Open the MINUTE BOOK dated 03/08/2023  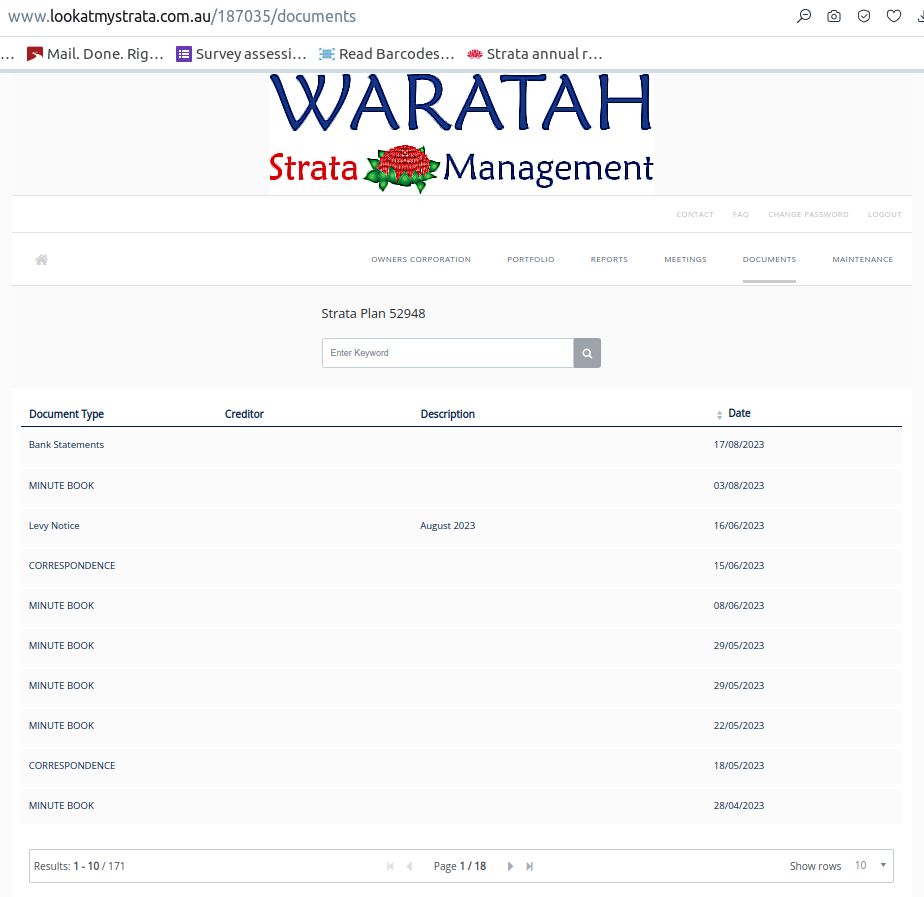461,486
